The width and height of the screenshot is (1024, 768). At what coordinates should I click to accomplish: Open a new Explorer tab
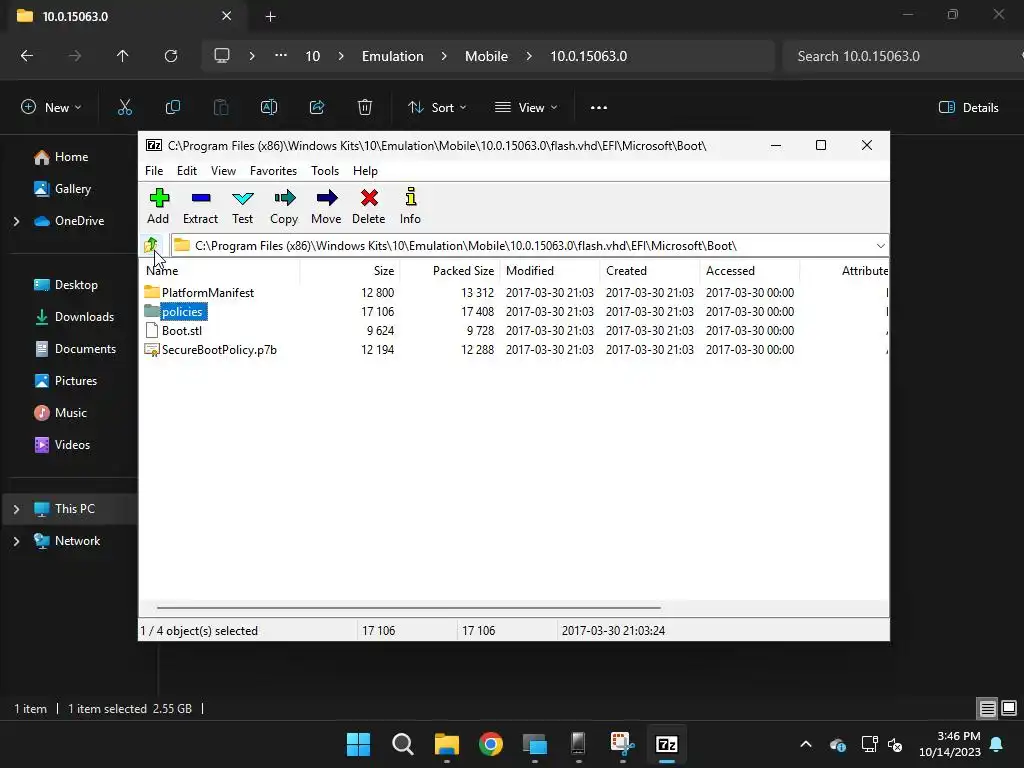click(270, 16)
